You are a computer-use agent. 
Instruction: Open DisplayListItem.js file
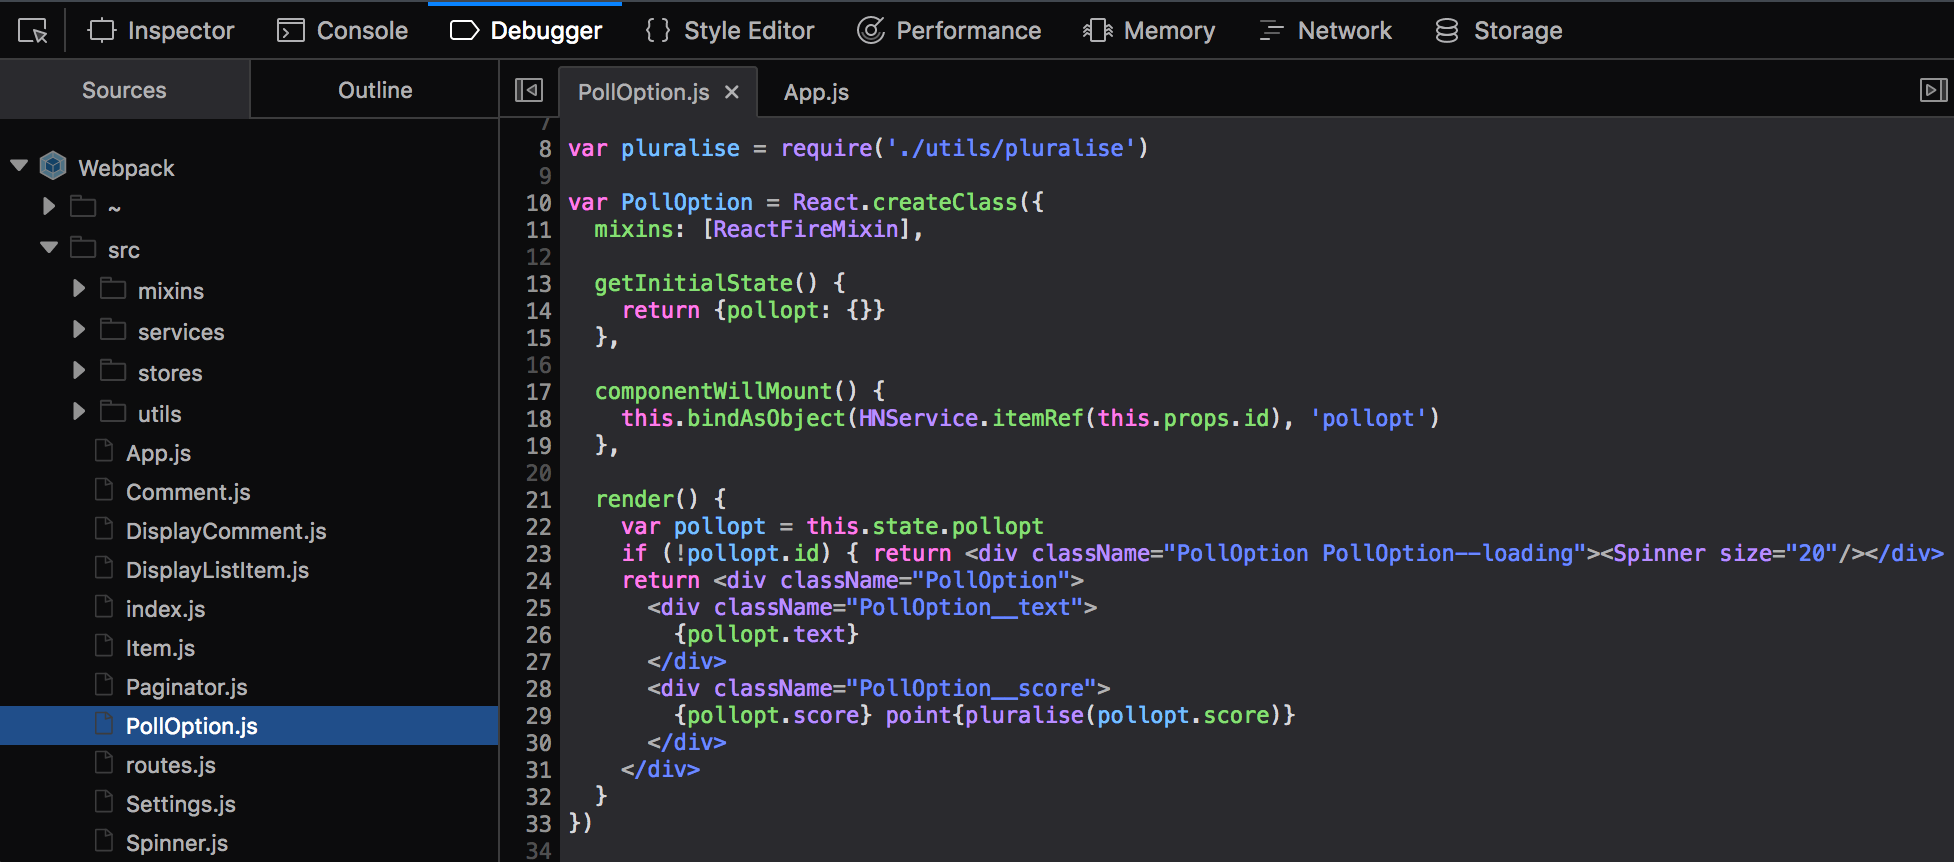click(217, 570)
